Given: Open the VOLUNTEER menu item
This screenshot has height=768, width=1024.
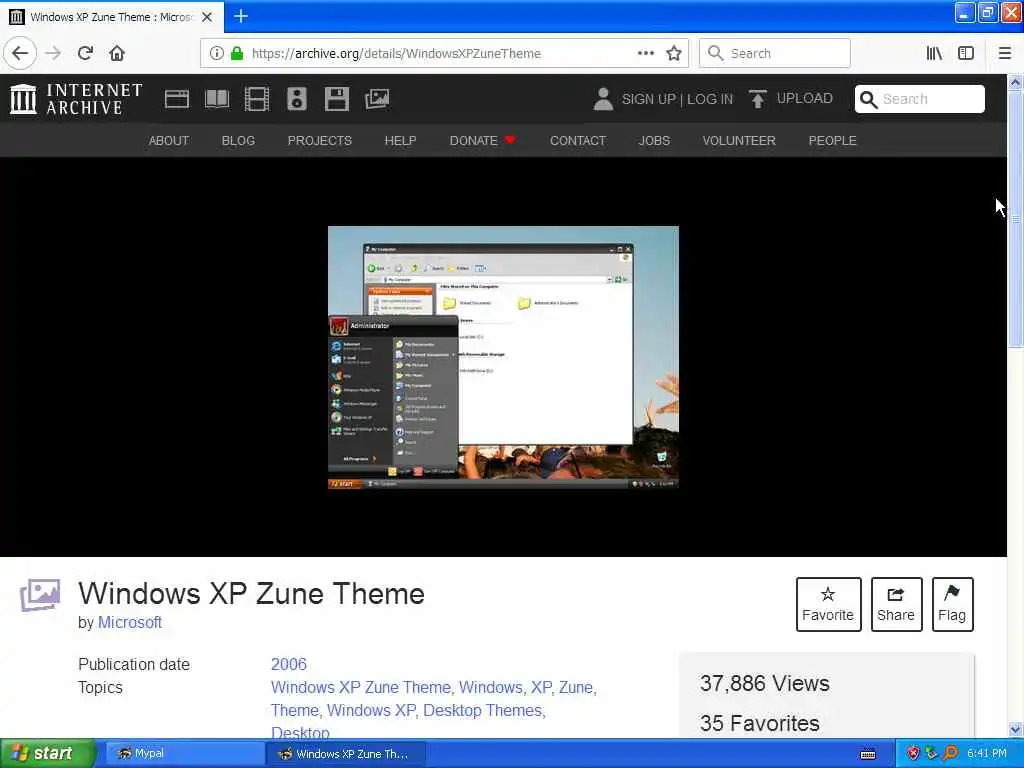Looking at the screenshot, I should click(x=739, y=140).
